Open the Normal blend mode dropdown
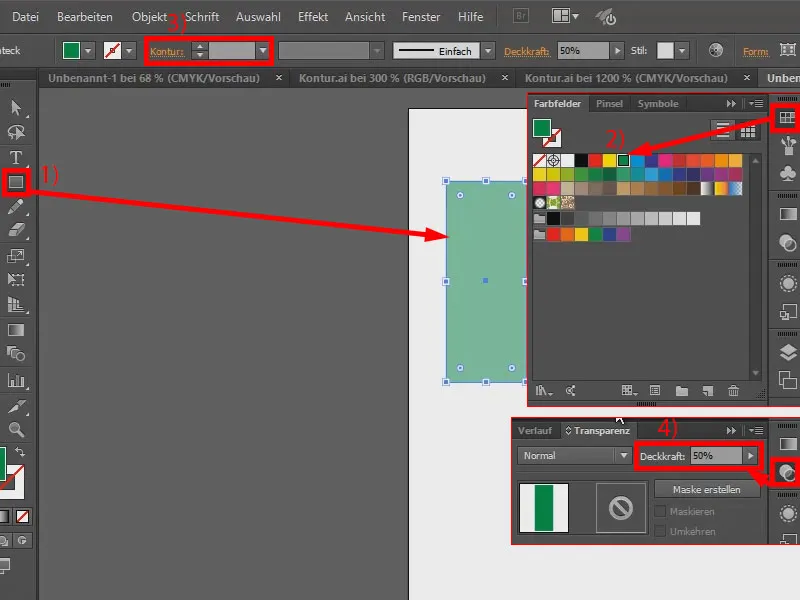The width and height of the screenshot is (800, 600). coord(623,456)
